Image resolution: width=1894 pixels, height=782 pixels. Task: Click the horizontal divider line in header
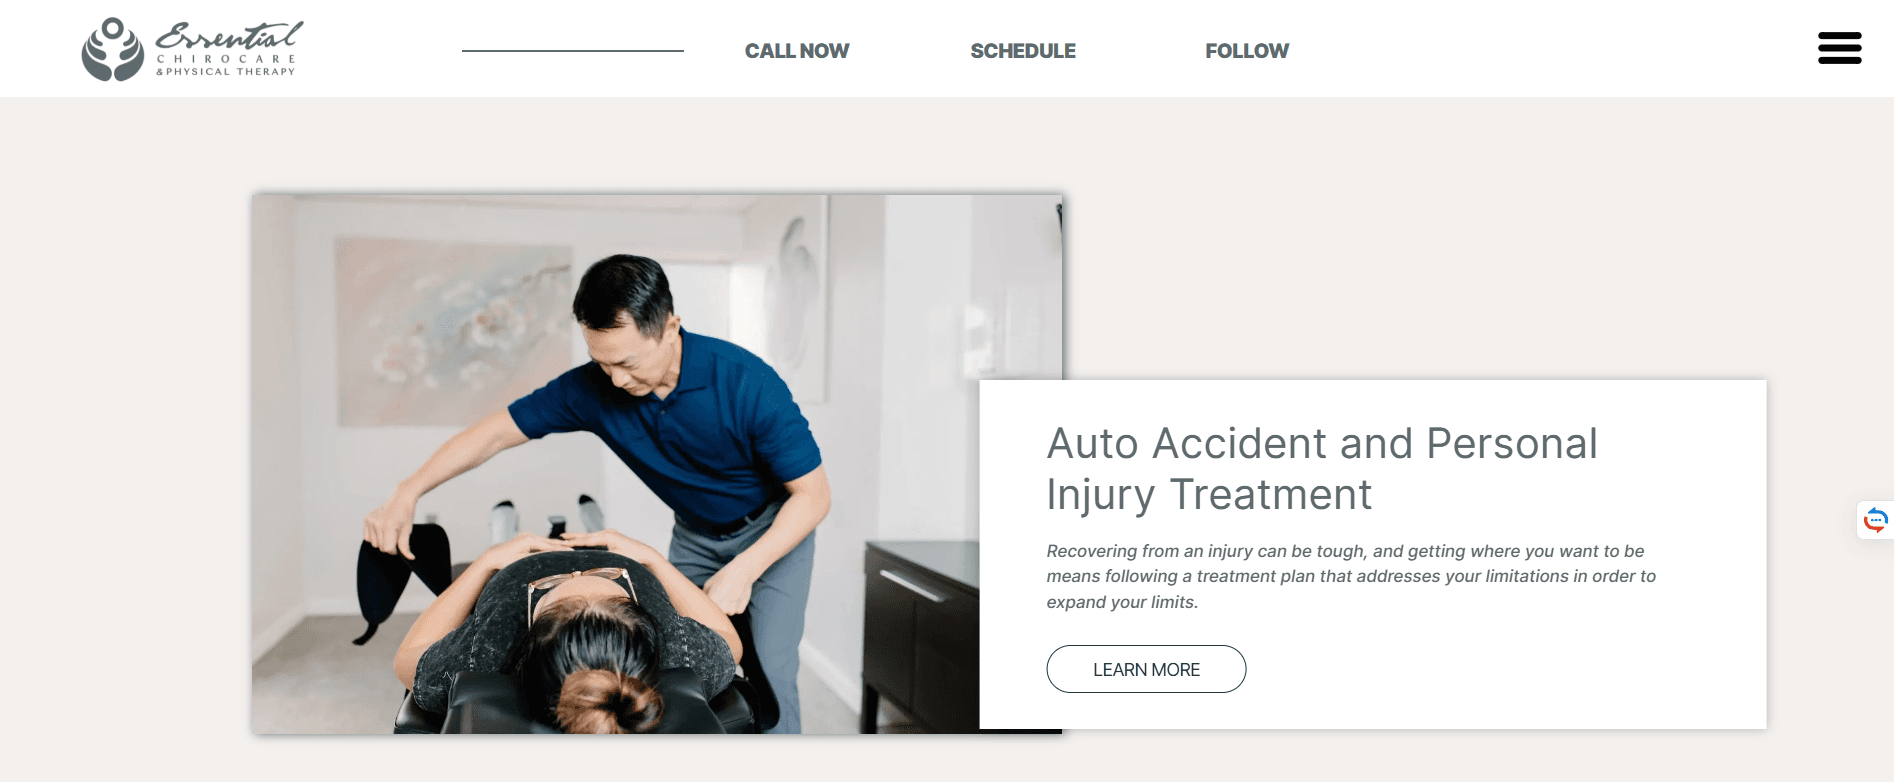coord(573,51)
